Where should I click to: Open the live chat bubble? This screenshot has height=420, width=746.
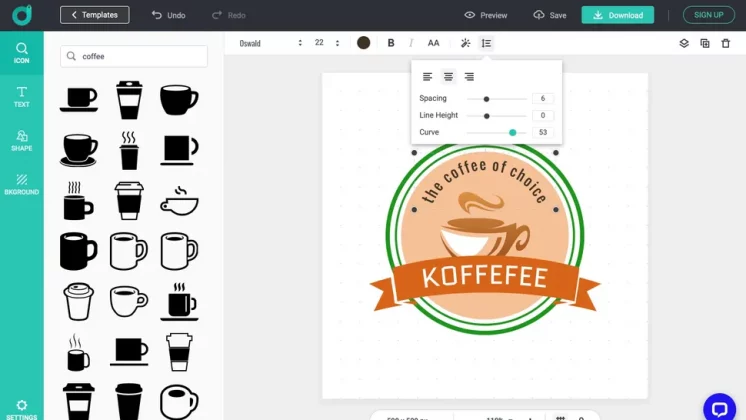pos(719,407)
